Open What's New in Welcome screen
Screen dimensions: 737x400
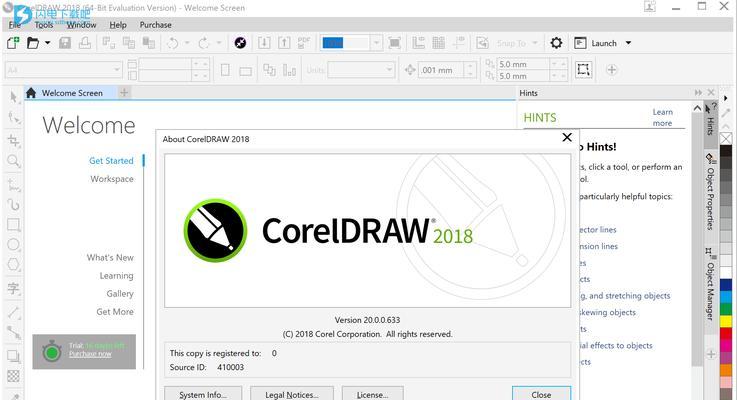(110, 258)
